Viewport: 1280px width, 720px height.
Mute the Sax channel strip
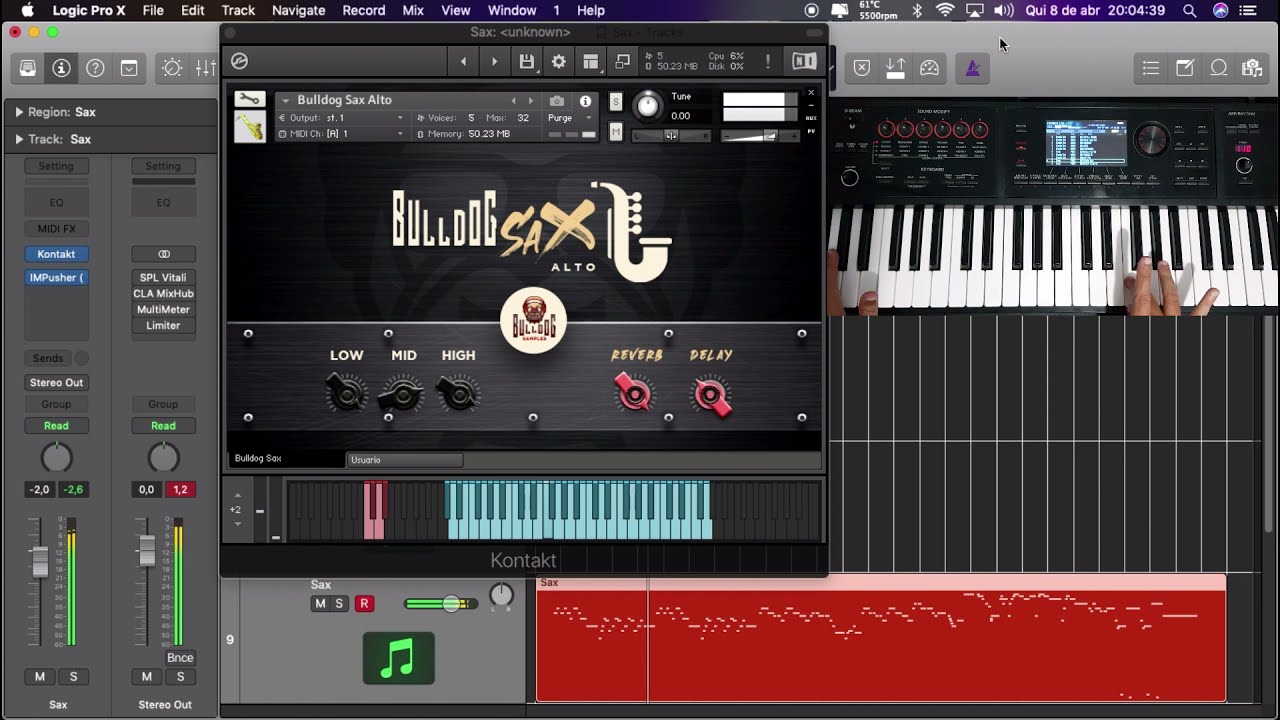(40, 677)
